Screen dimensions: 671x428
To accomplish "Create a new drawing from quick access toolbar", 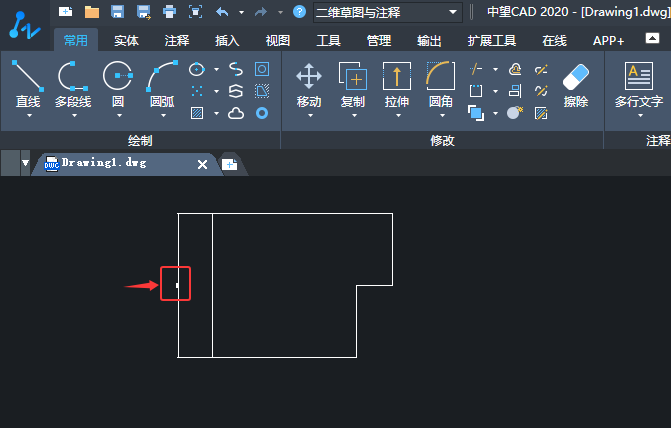I will [65, 12].
